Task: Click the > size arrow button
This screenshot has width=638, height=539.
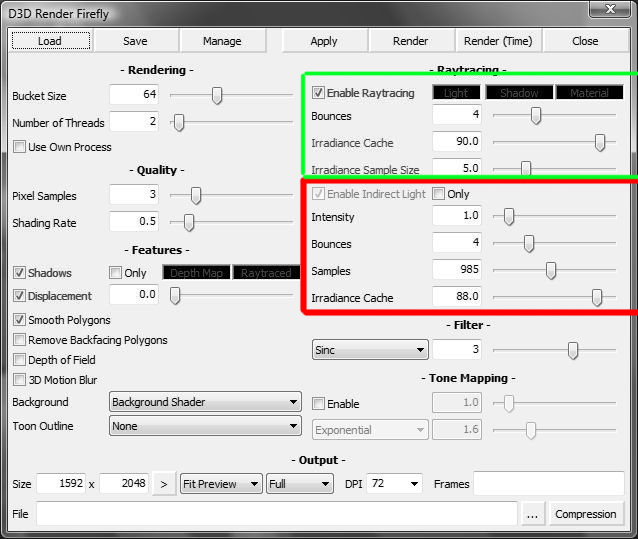Action: pyautogui.click(x=164, y=484)
